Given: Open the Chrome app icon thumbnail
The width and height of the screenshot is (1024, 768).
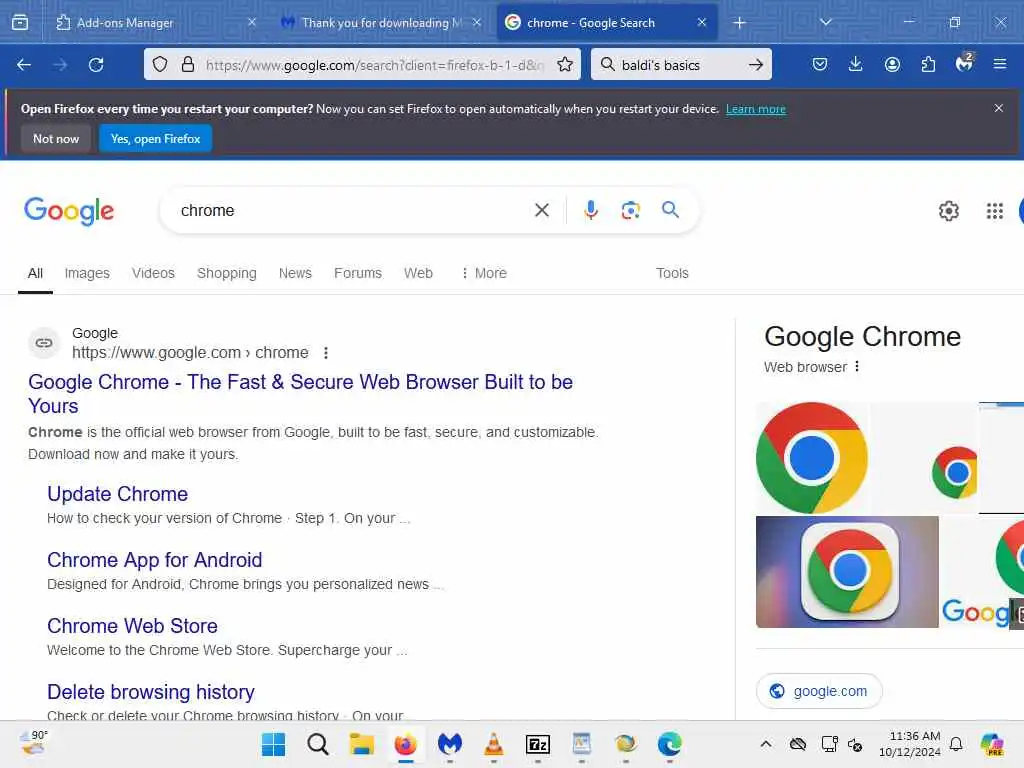Looking at the screenshot, I should pyautogui.click(x=847, y=572).
